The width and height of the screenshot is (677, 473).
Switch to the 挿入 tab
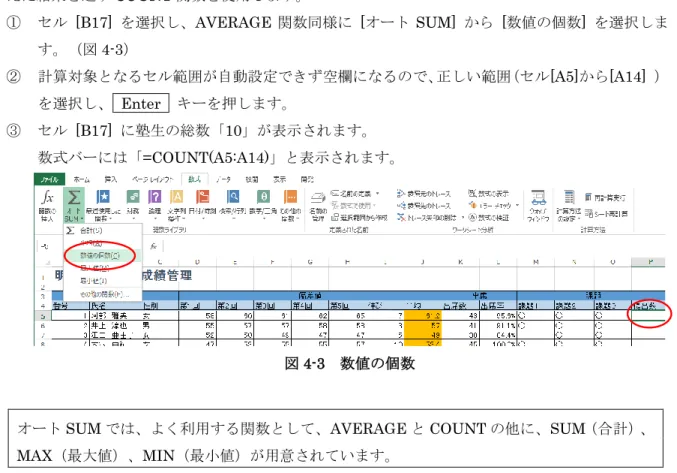click(111, 179)
